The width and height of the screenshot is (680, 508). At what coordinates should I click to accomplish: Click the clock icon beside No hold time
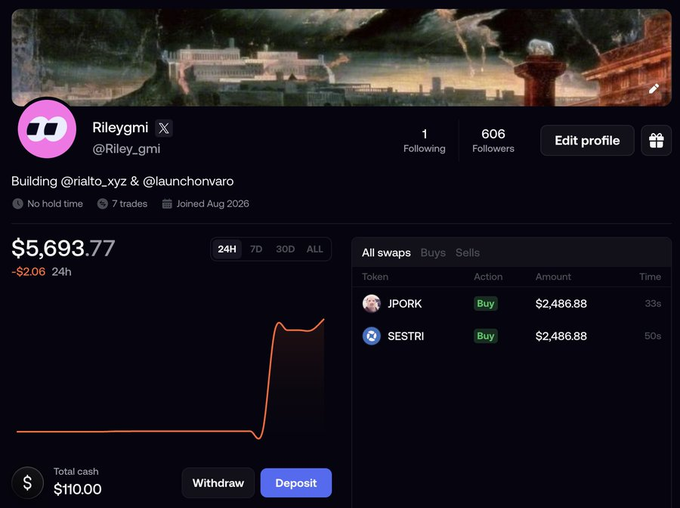point(18,203)
